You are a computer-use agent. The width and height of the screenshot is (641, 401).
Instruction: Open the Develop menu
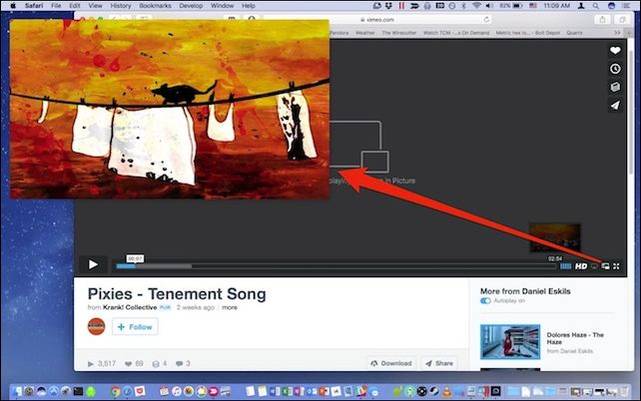point(191,6)
